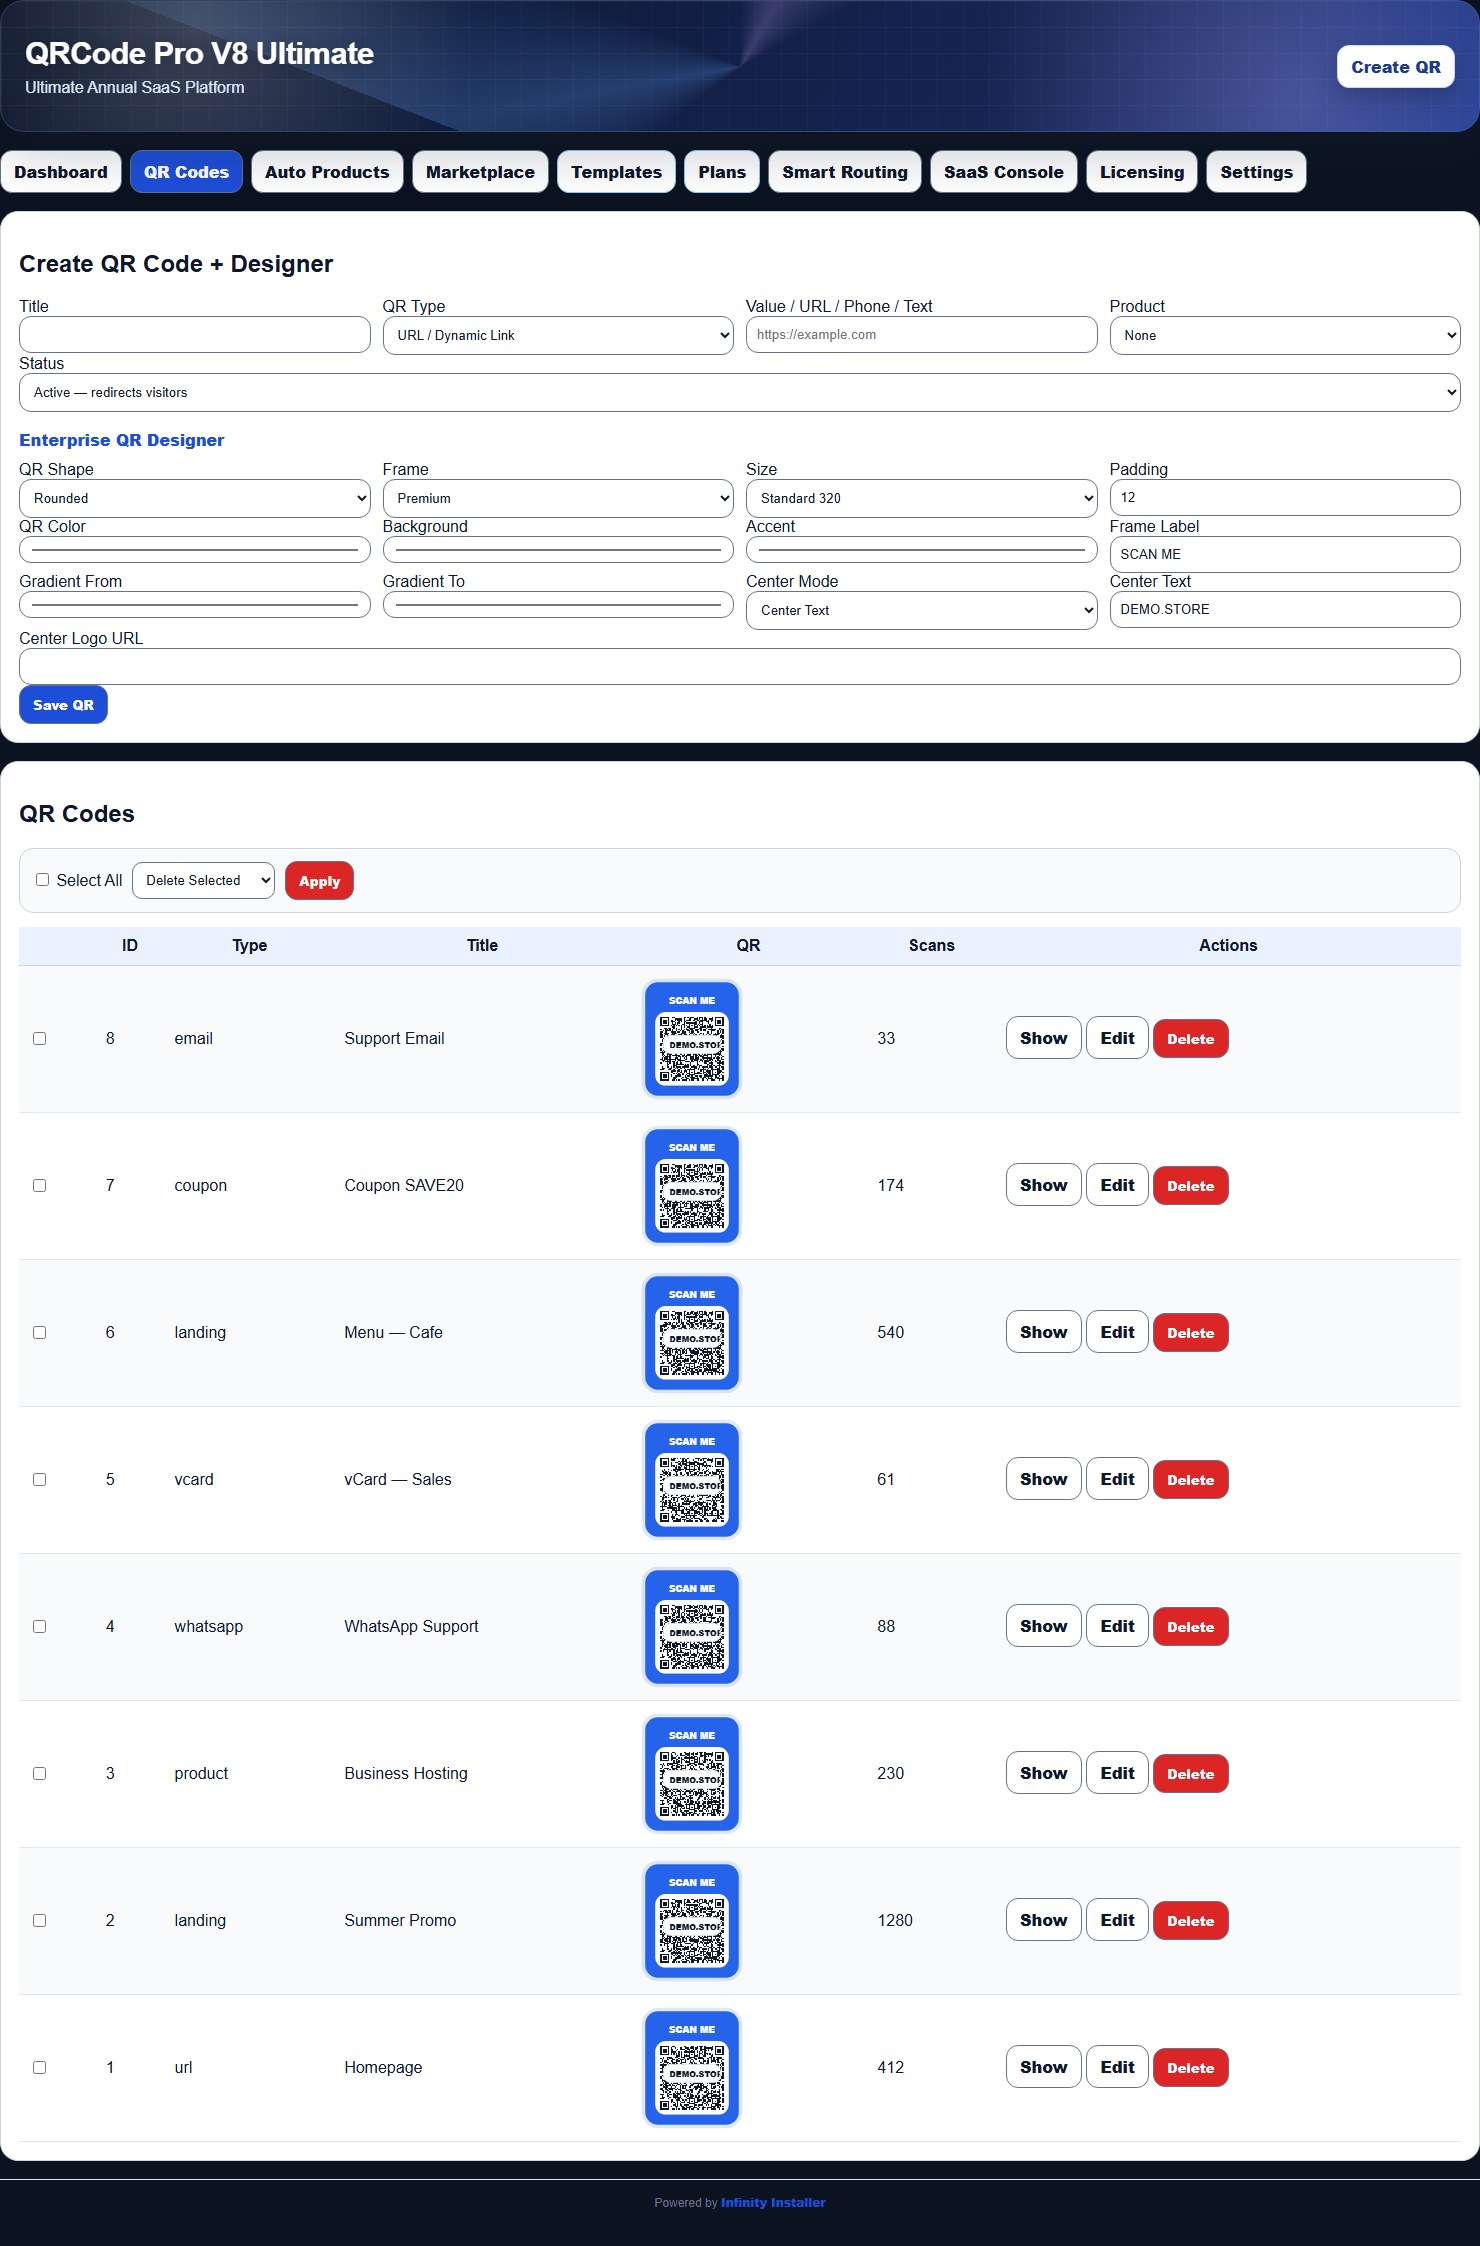Screen dimensions: 1480x2246
Task: Apply the selected bulk action
Action: pos(319,881)
